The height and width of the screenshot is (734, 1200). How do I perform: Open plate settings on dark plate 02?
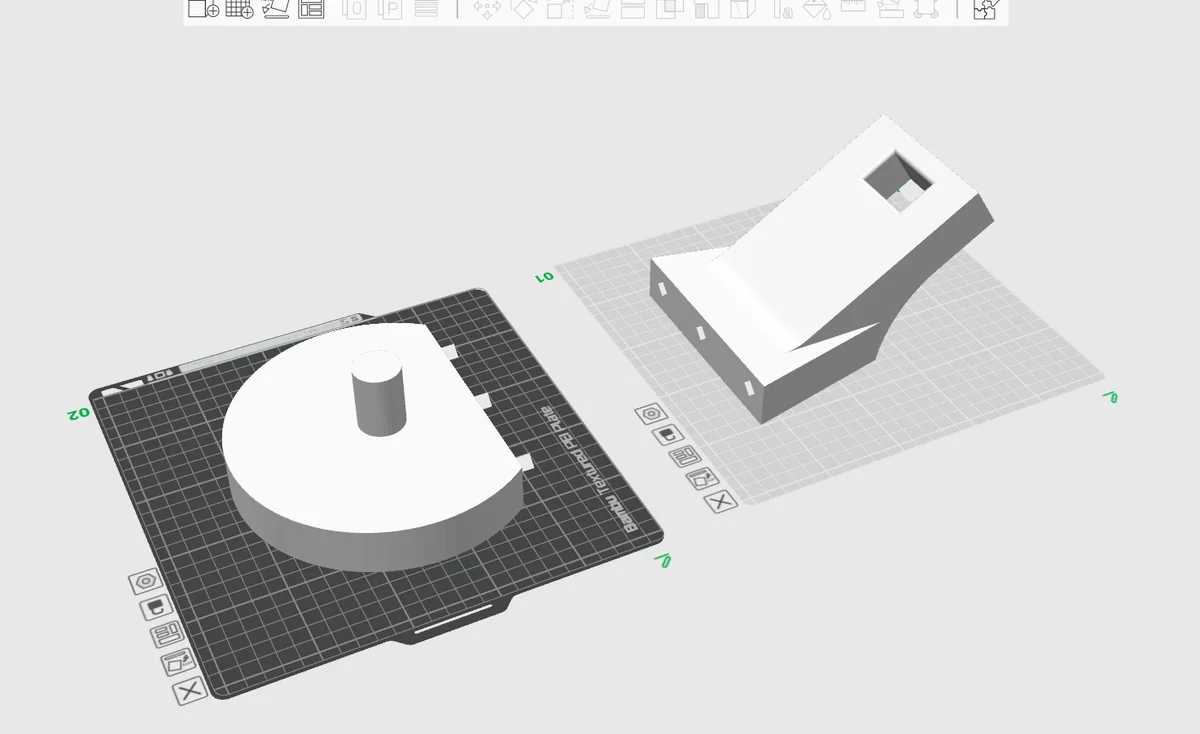click(x=146, y=581)
